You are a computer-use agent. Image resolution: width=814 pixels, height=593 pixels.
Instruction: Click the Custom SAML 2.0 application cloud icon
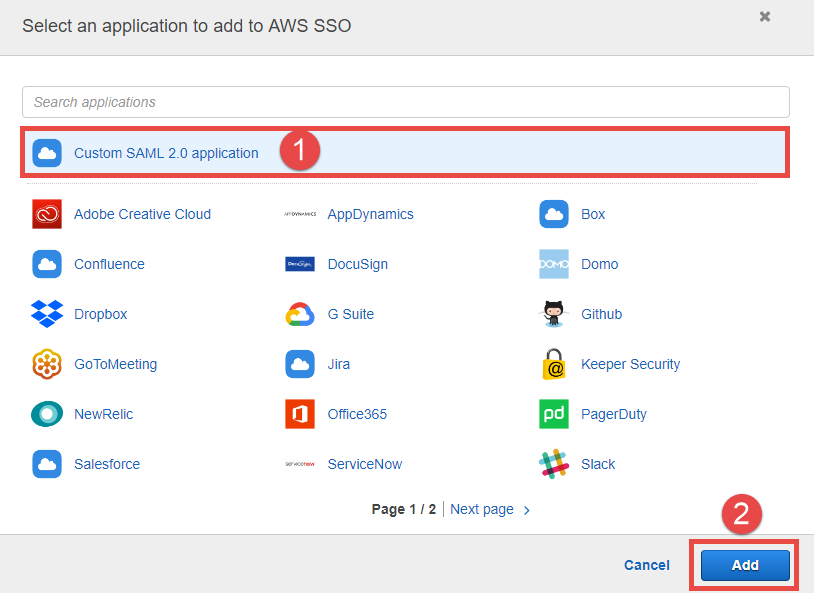click(47, 153)
